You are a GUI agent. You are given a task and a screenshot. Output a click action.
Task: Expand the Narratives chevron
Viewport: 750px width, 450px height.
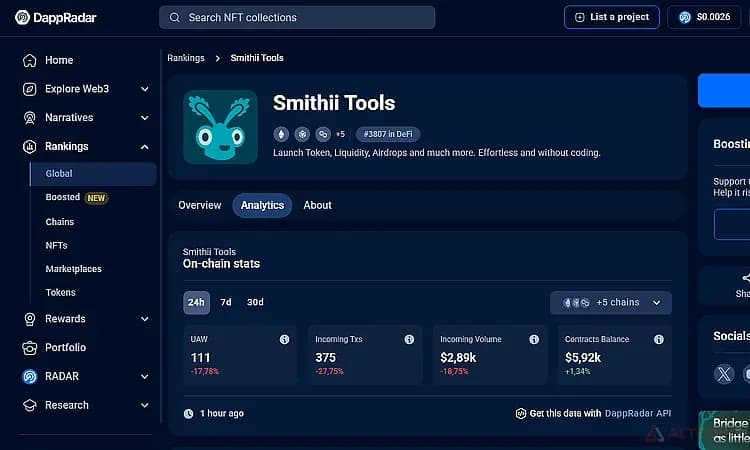click(144, 118)
